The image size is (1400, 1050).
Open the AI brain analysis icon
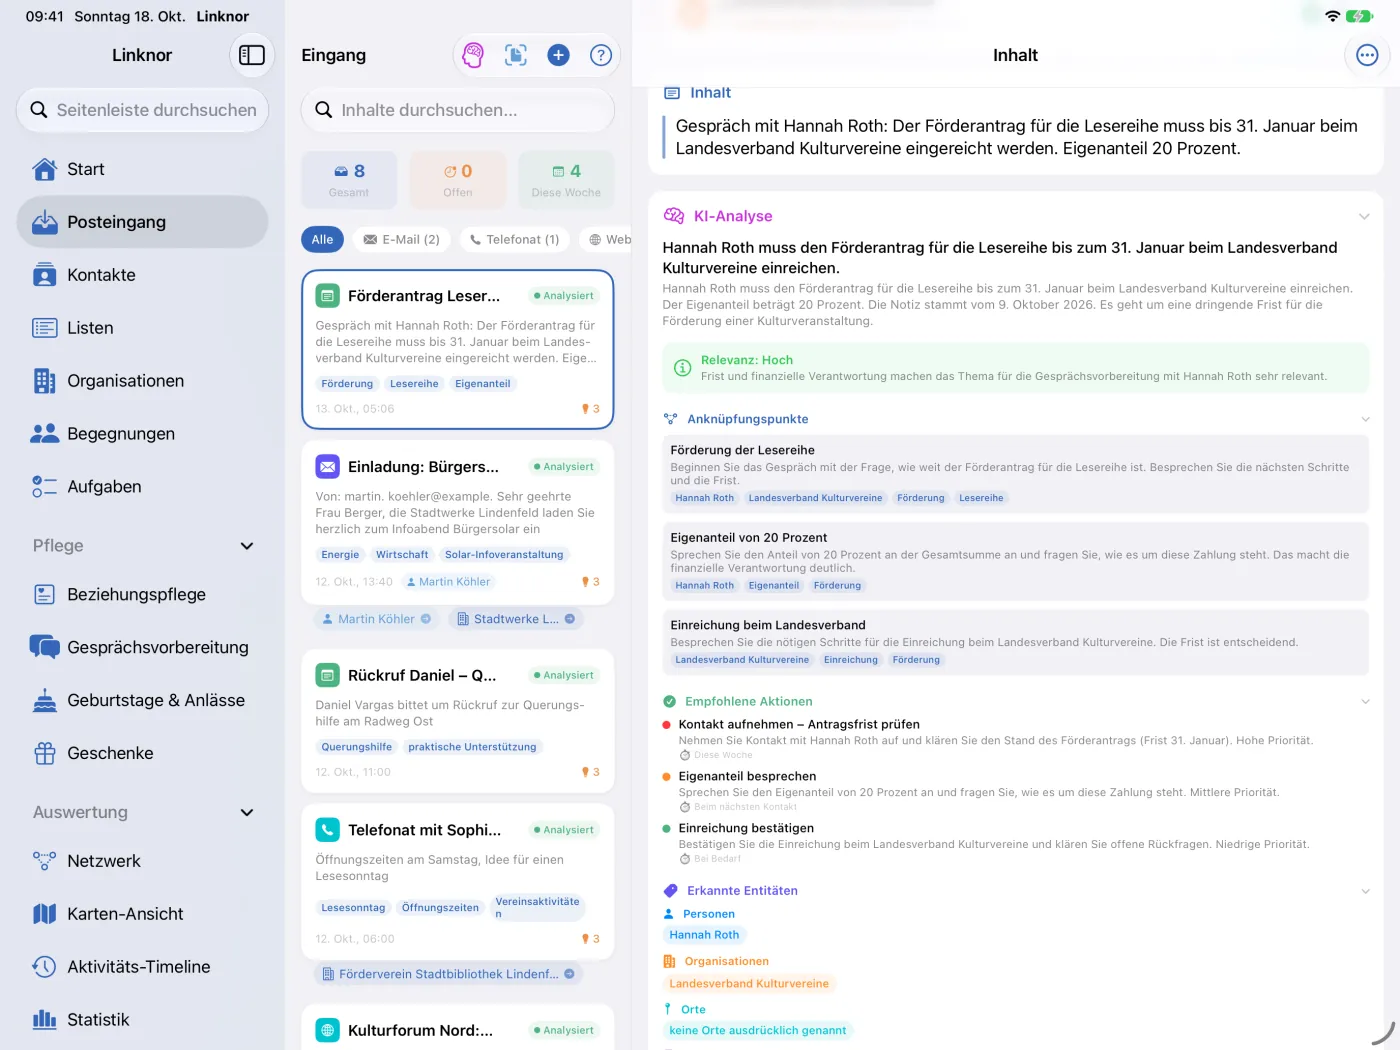pyautogui.click(x=473, y=55)
